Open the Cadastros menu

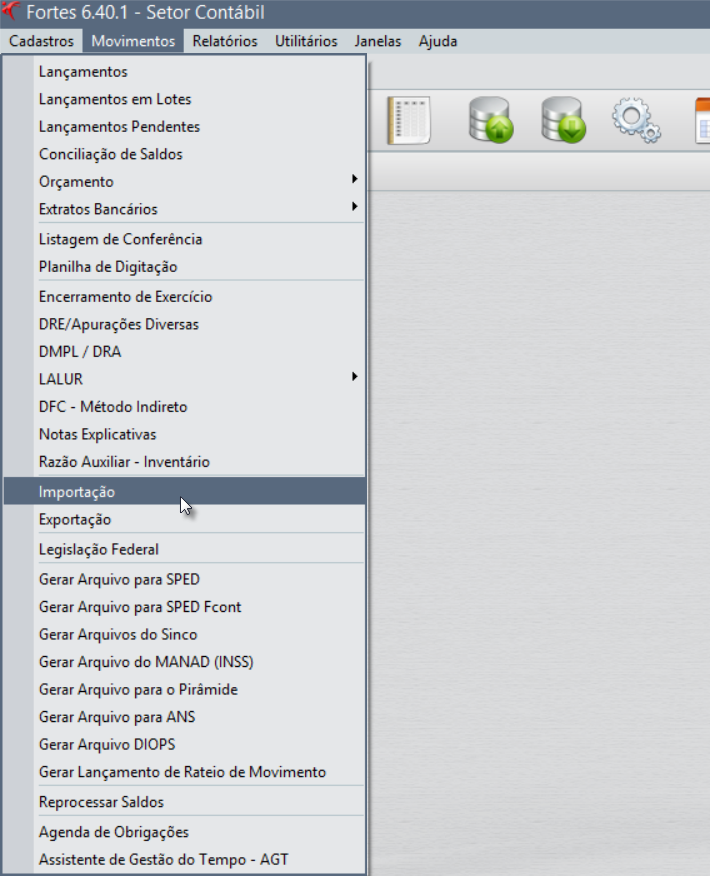pyautogui.click(x=41, y=41)
